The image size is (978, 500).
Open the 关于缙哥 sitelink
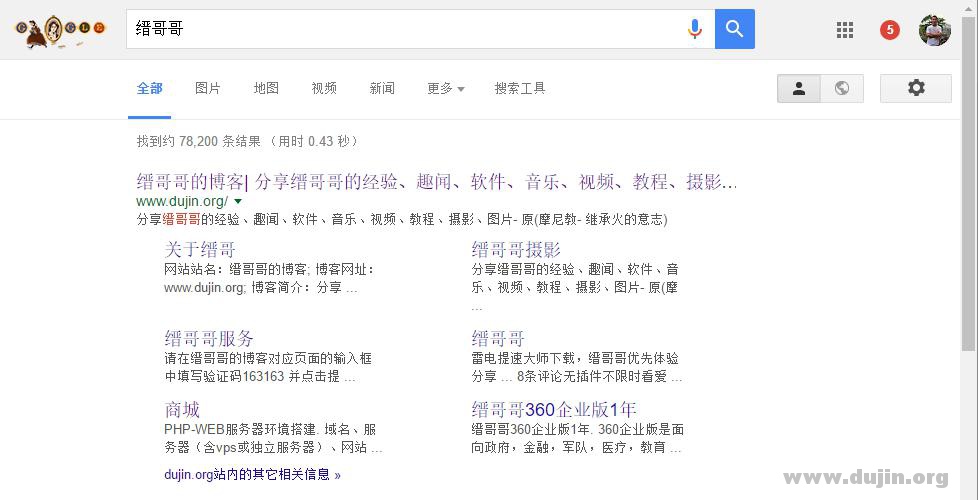tap(200, 250)
